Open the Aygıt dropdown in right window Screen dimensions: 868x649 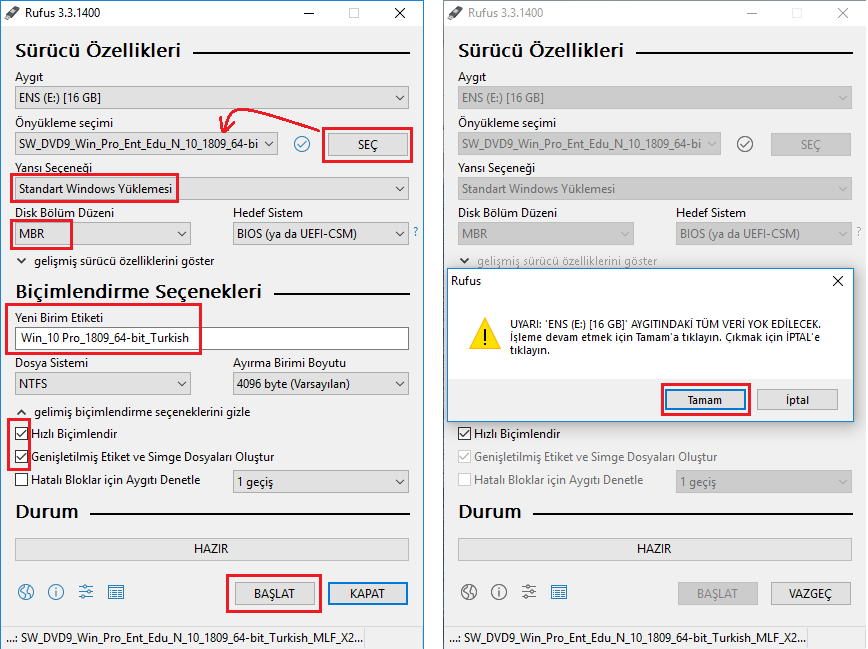655,98
